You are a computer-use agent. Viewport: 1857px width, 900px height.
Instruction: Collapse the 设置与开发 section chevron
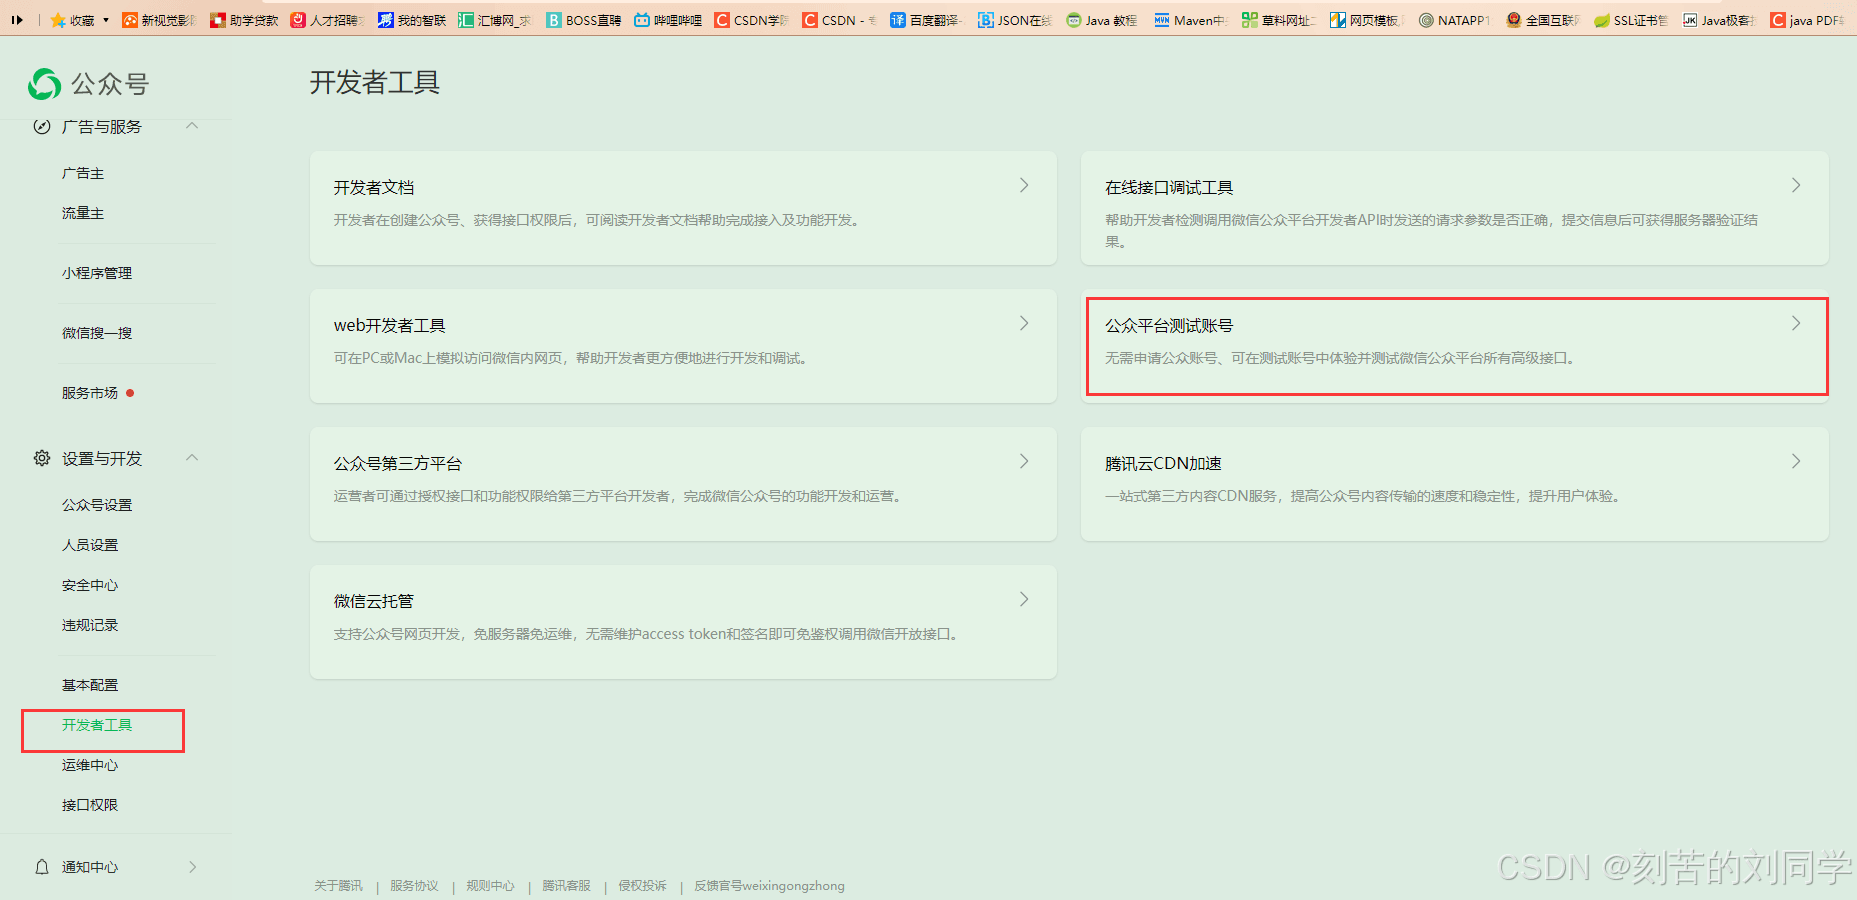pos(192,458)
